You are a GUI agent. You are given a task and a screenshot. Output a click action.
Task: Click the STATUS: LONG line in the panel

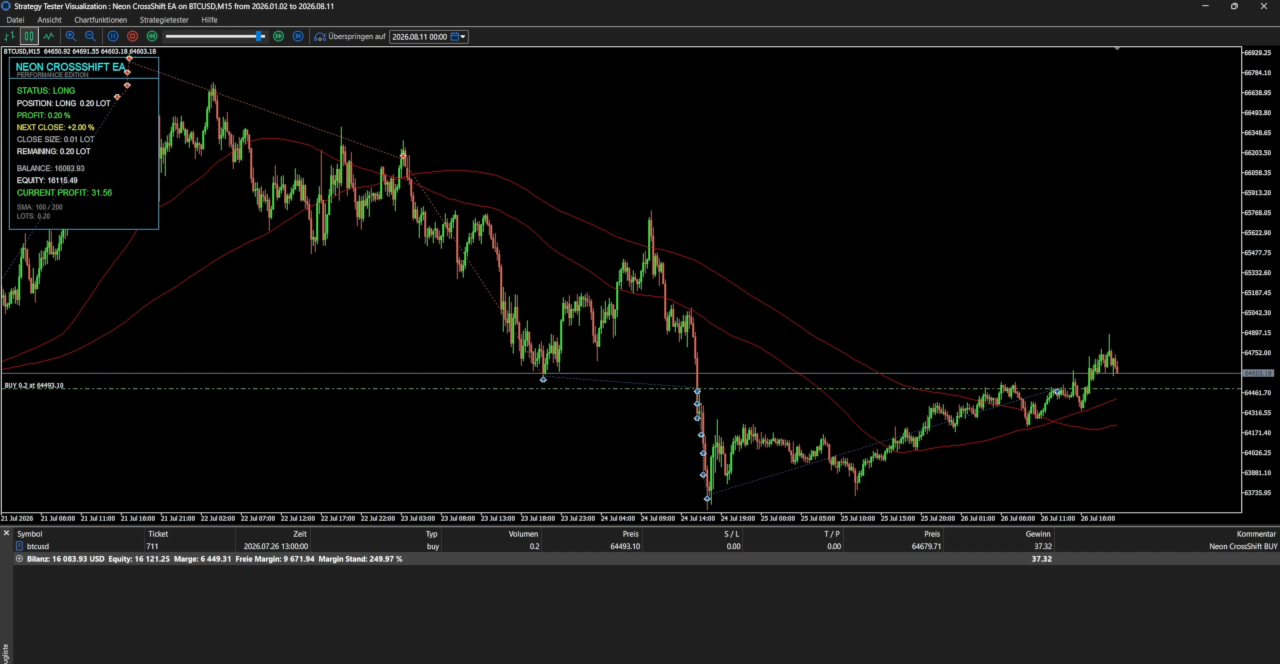46,91
